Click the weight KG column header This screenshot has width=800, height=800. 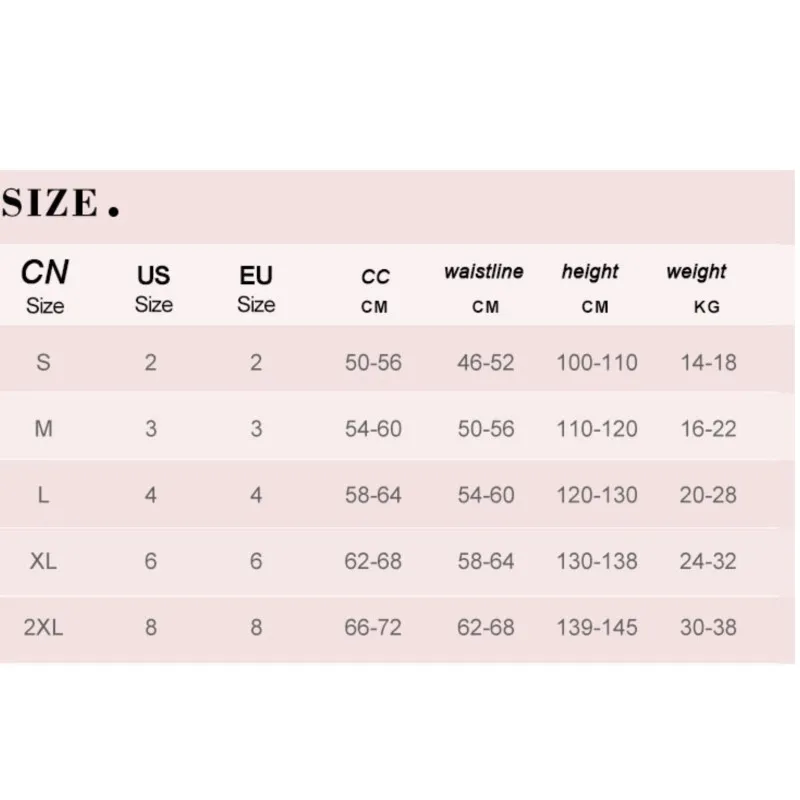pyautogui.click(x=697, y=288)
